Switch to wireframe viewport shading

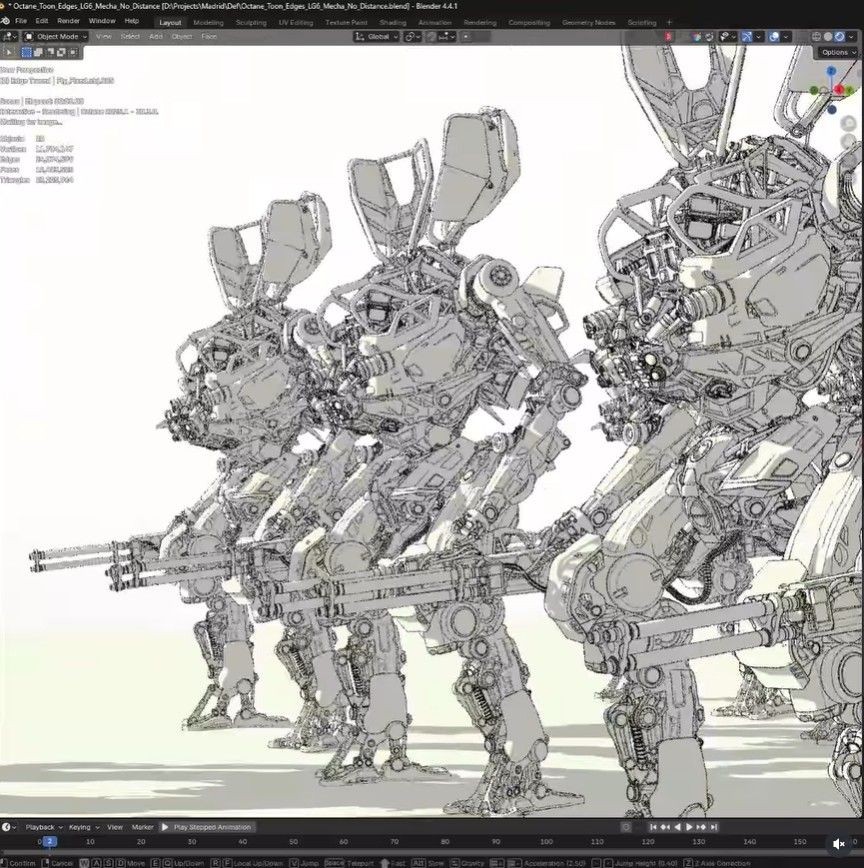coord(818,37)
